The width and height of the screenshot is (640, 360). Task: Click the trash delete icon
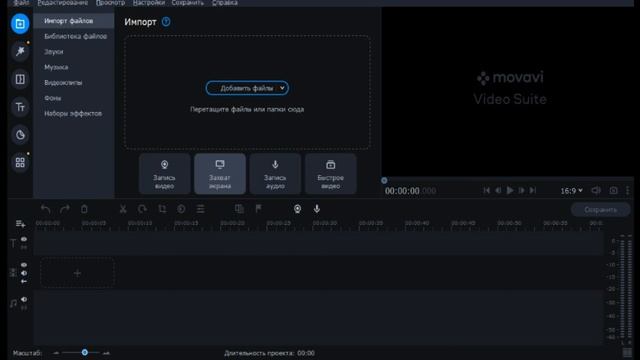(84, 209)
